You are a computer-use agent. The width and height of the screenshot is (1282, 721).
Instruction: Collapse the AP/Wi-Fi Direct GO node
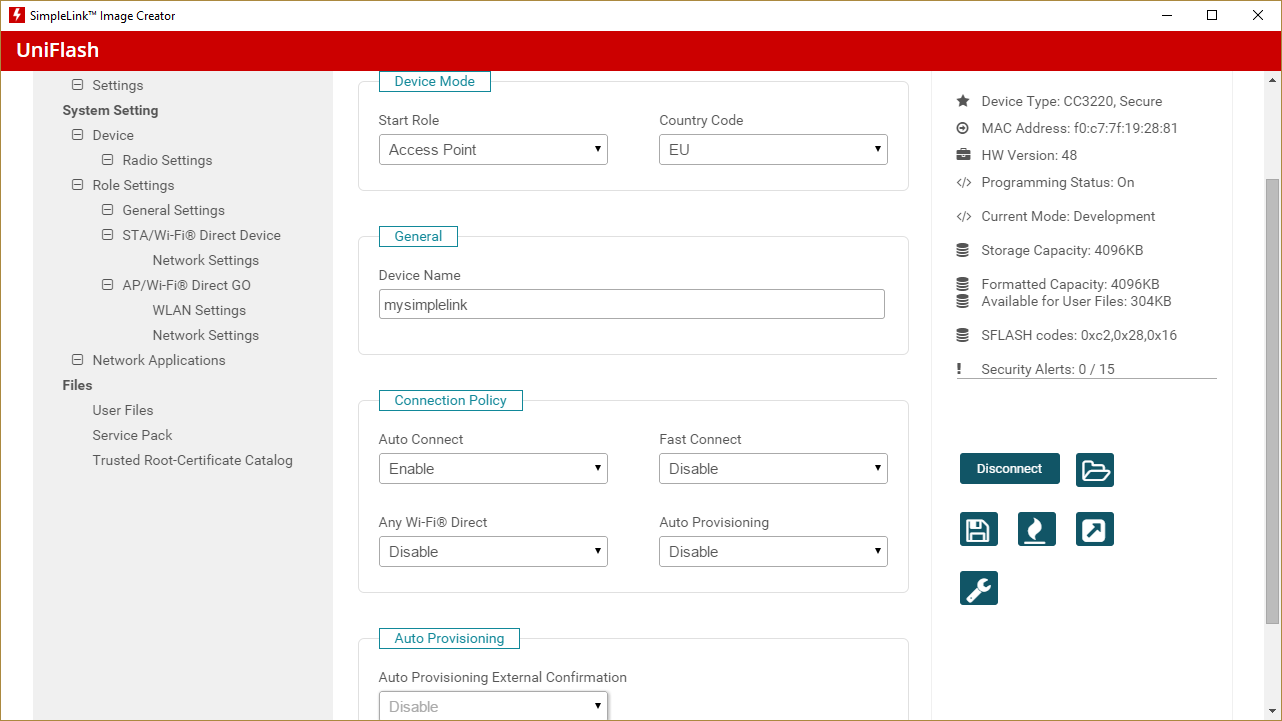click(107, 285)
